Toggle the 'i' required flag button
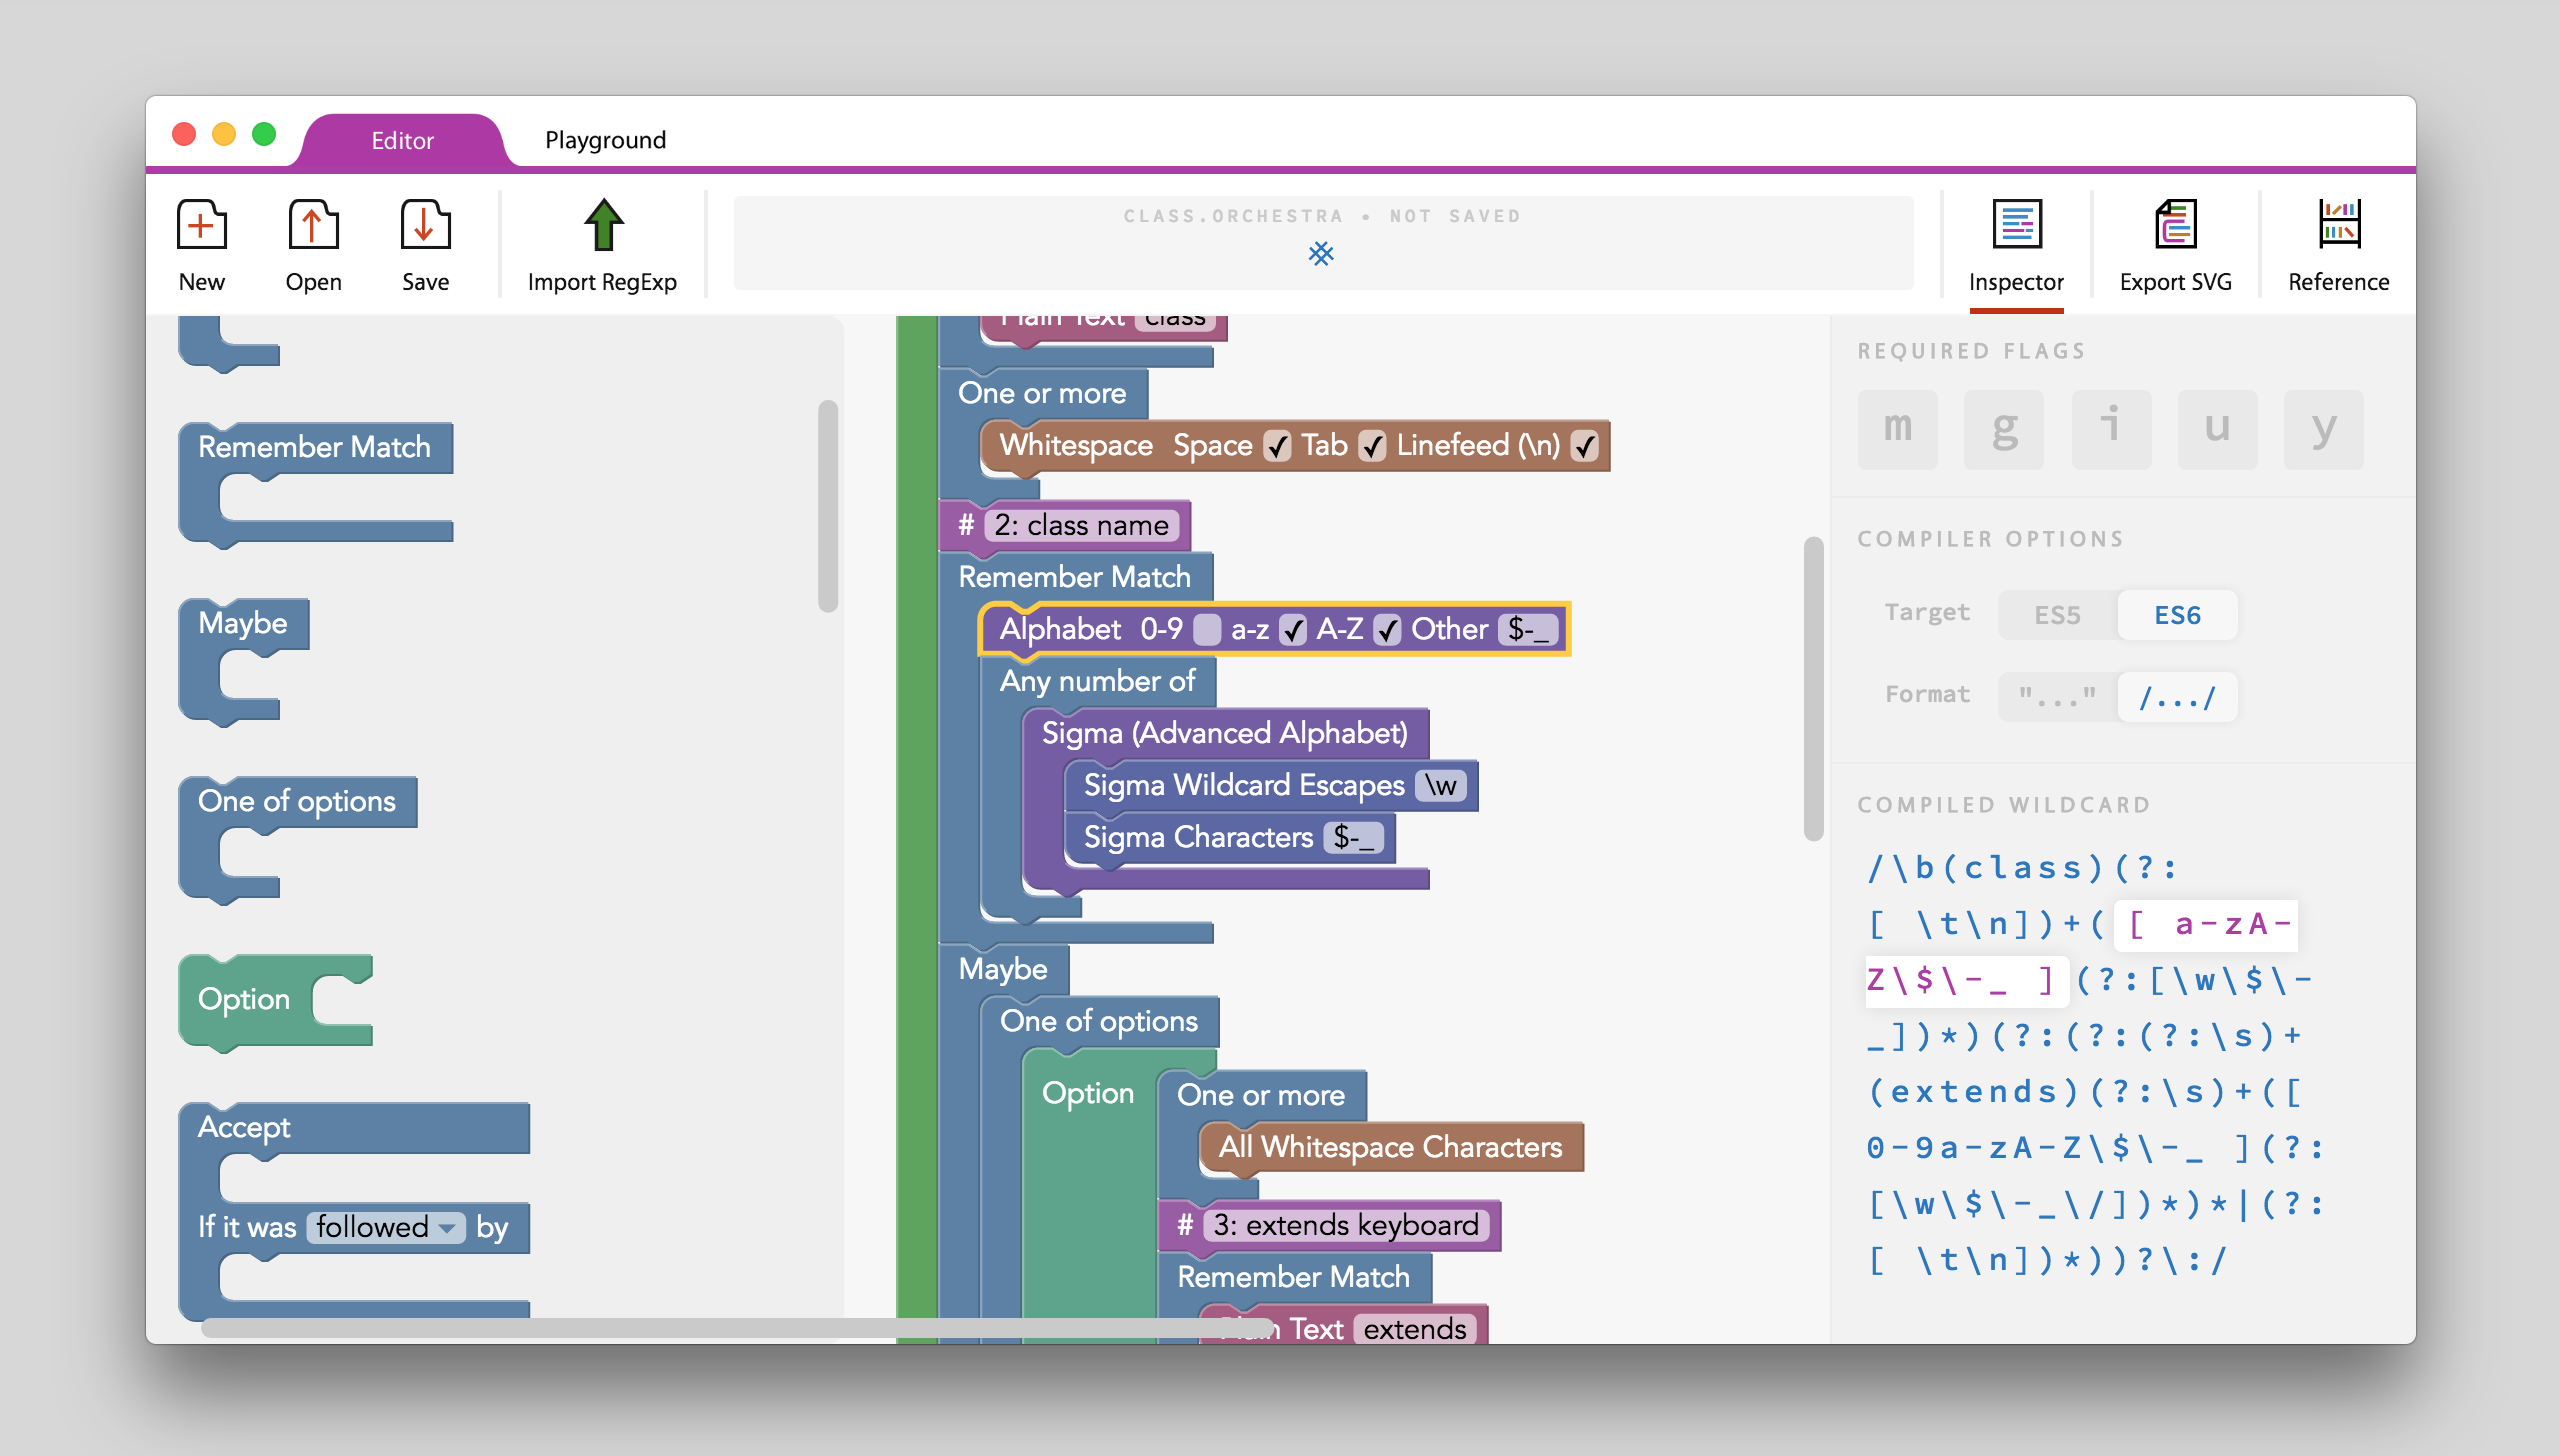This screenshot has height=1456, width=2560. tap(2111, 430)
